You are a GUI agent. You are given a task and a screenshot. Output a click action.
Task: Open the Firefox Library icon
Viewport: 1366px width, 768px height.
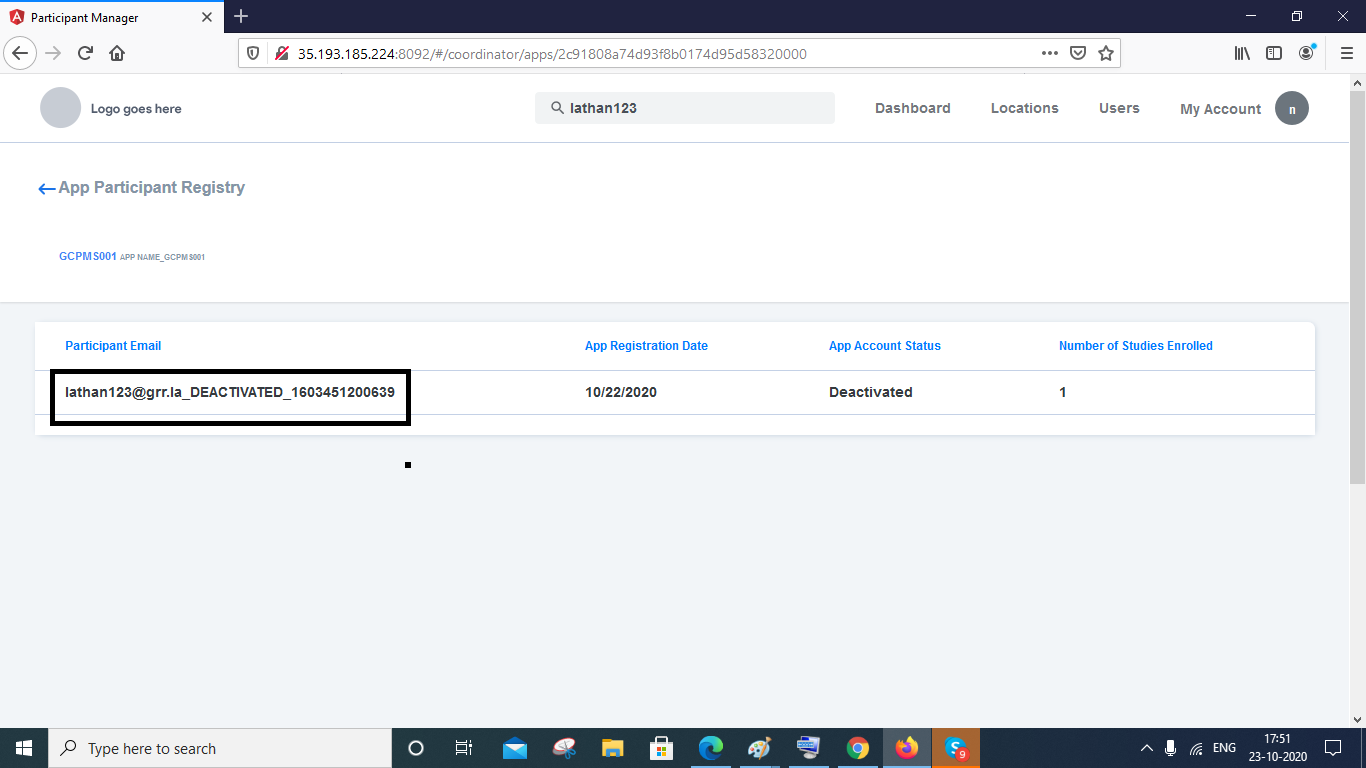(x=1242, y=53)
